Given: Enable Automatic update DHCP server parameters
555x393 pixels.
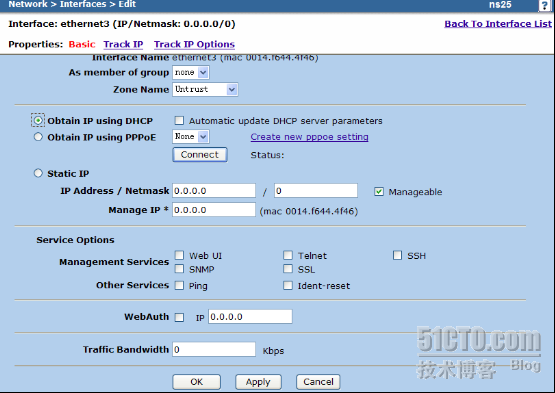Looking at the screenshot, I should click(179, 121).
